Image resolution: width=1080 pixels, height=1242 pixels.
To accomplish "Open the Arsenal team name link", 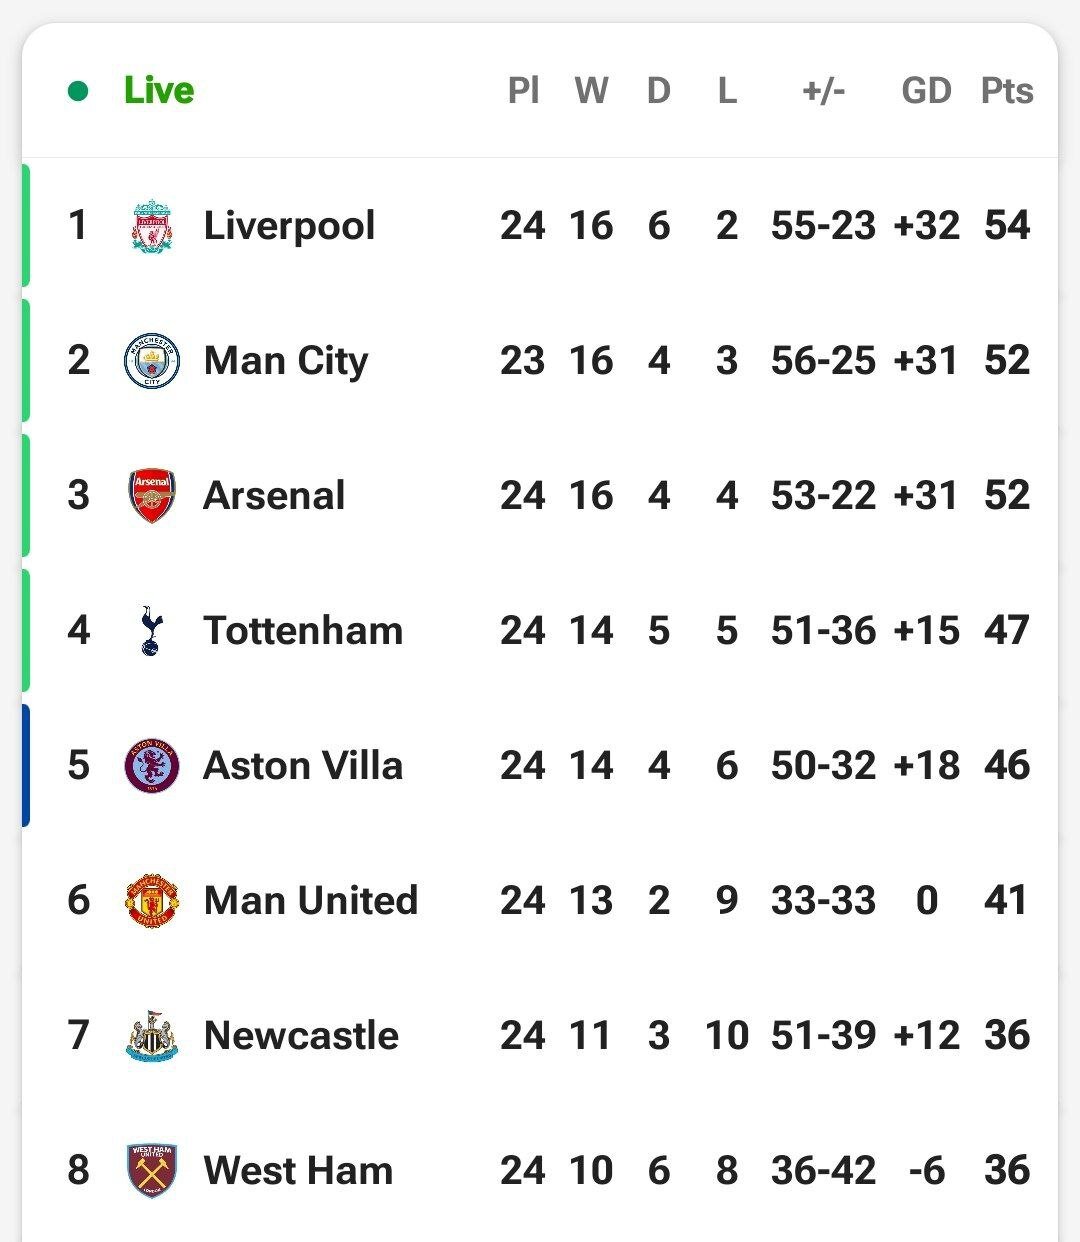I will [274, 496].
